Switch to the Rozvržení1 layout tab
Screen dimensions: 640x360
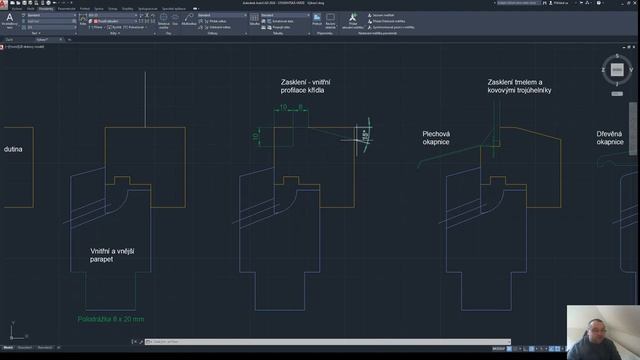(x=24, y=348)
